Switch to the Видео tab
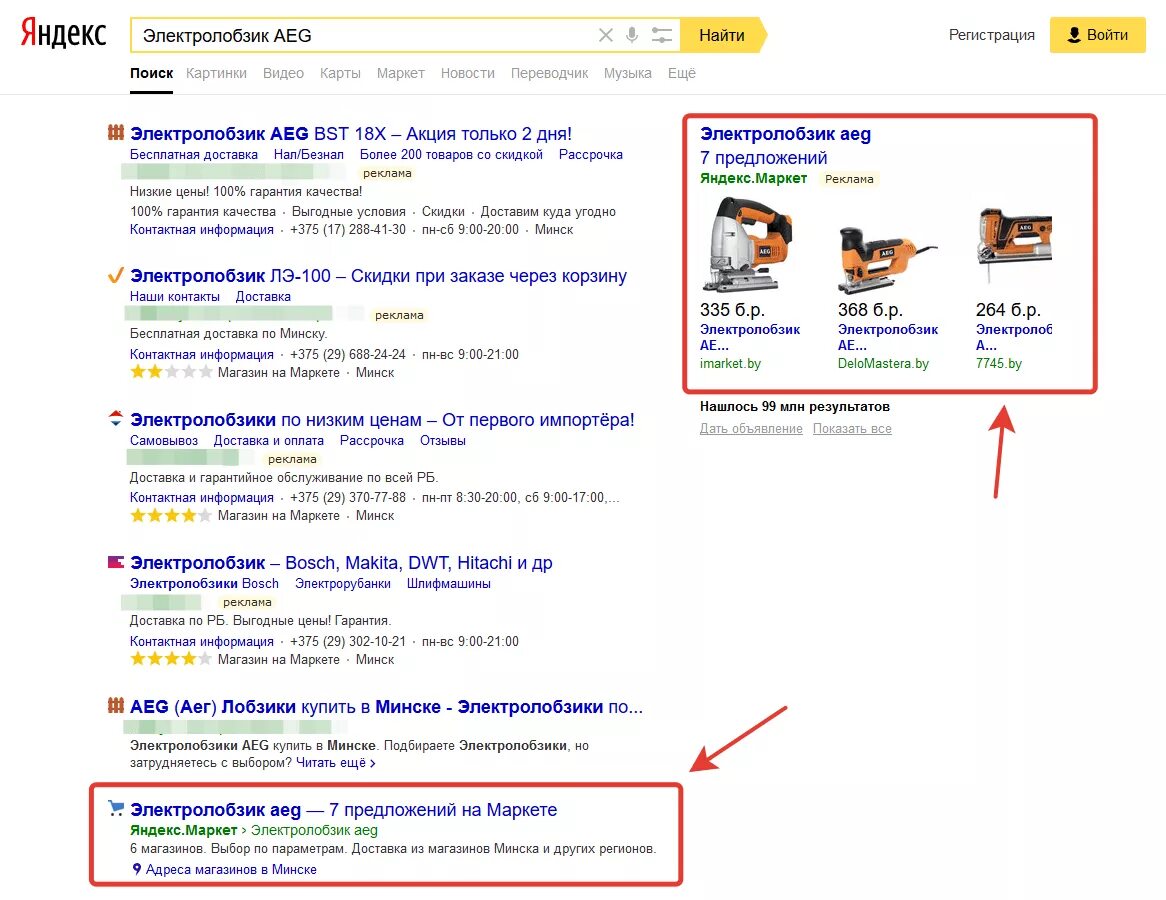The width and height of the screenshot is (1166, 900). tap(283, 73)
